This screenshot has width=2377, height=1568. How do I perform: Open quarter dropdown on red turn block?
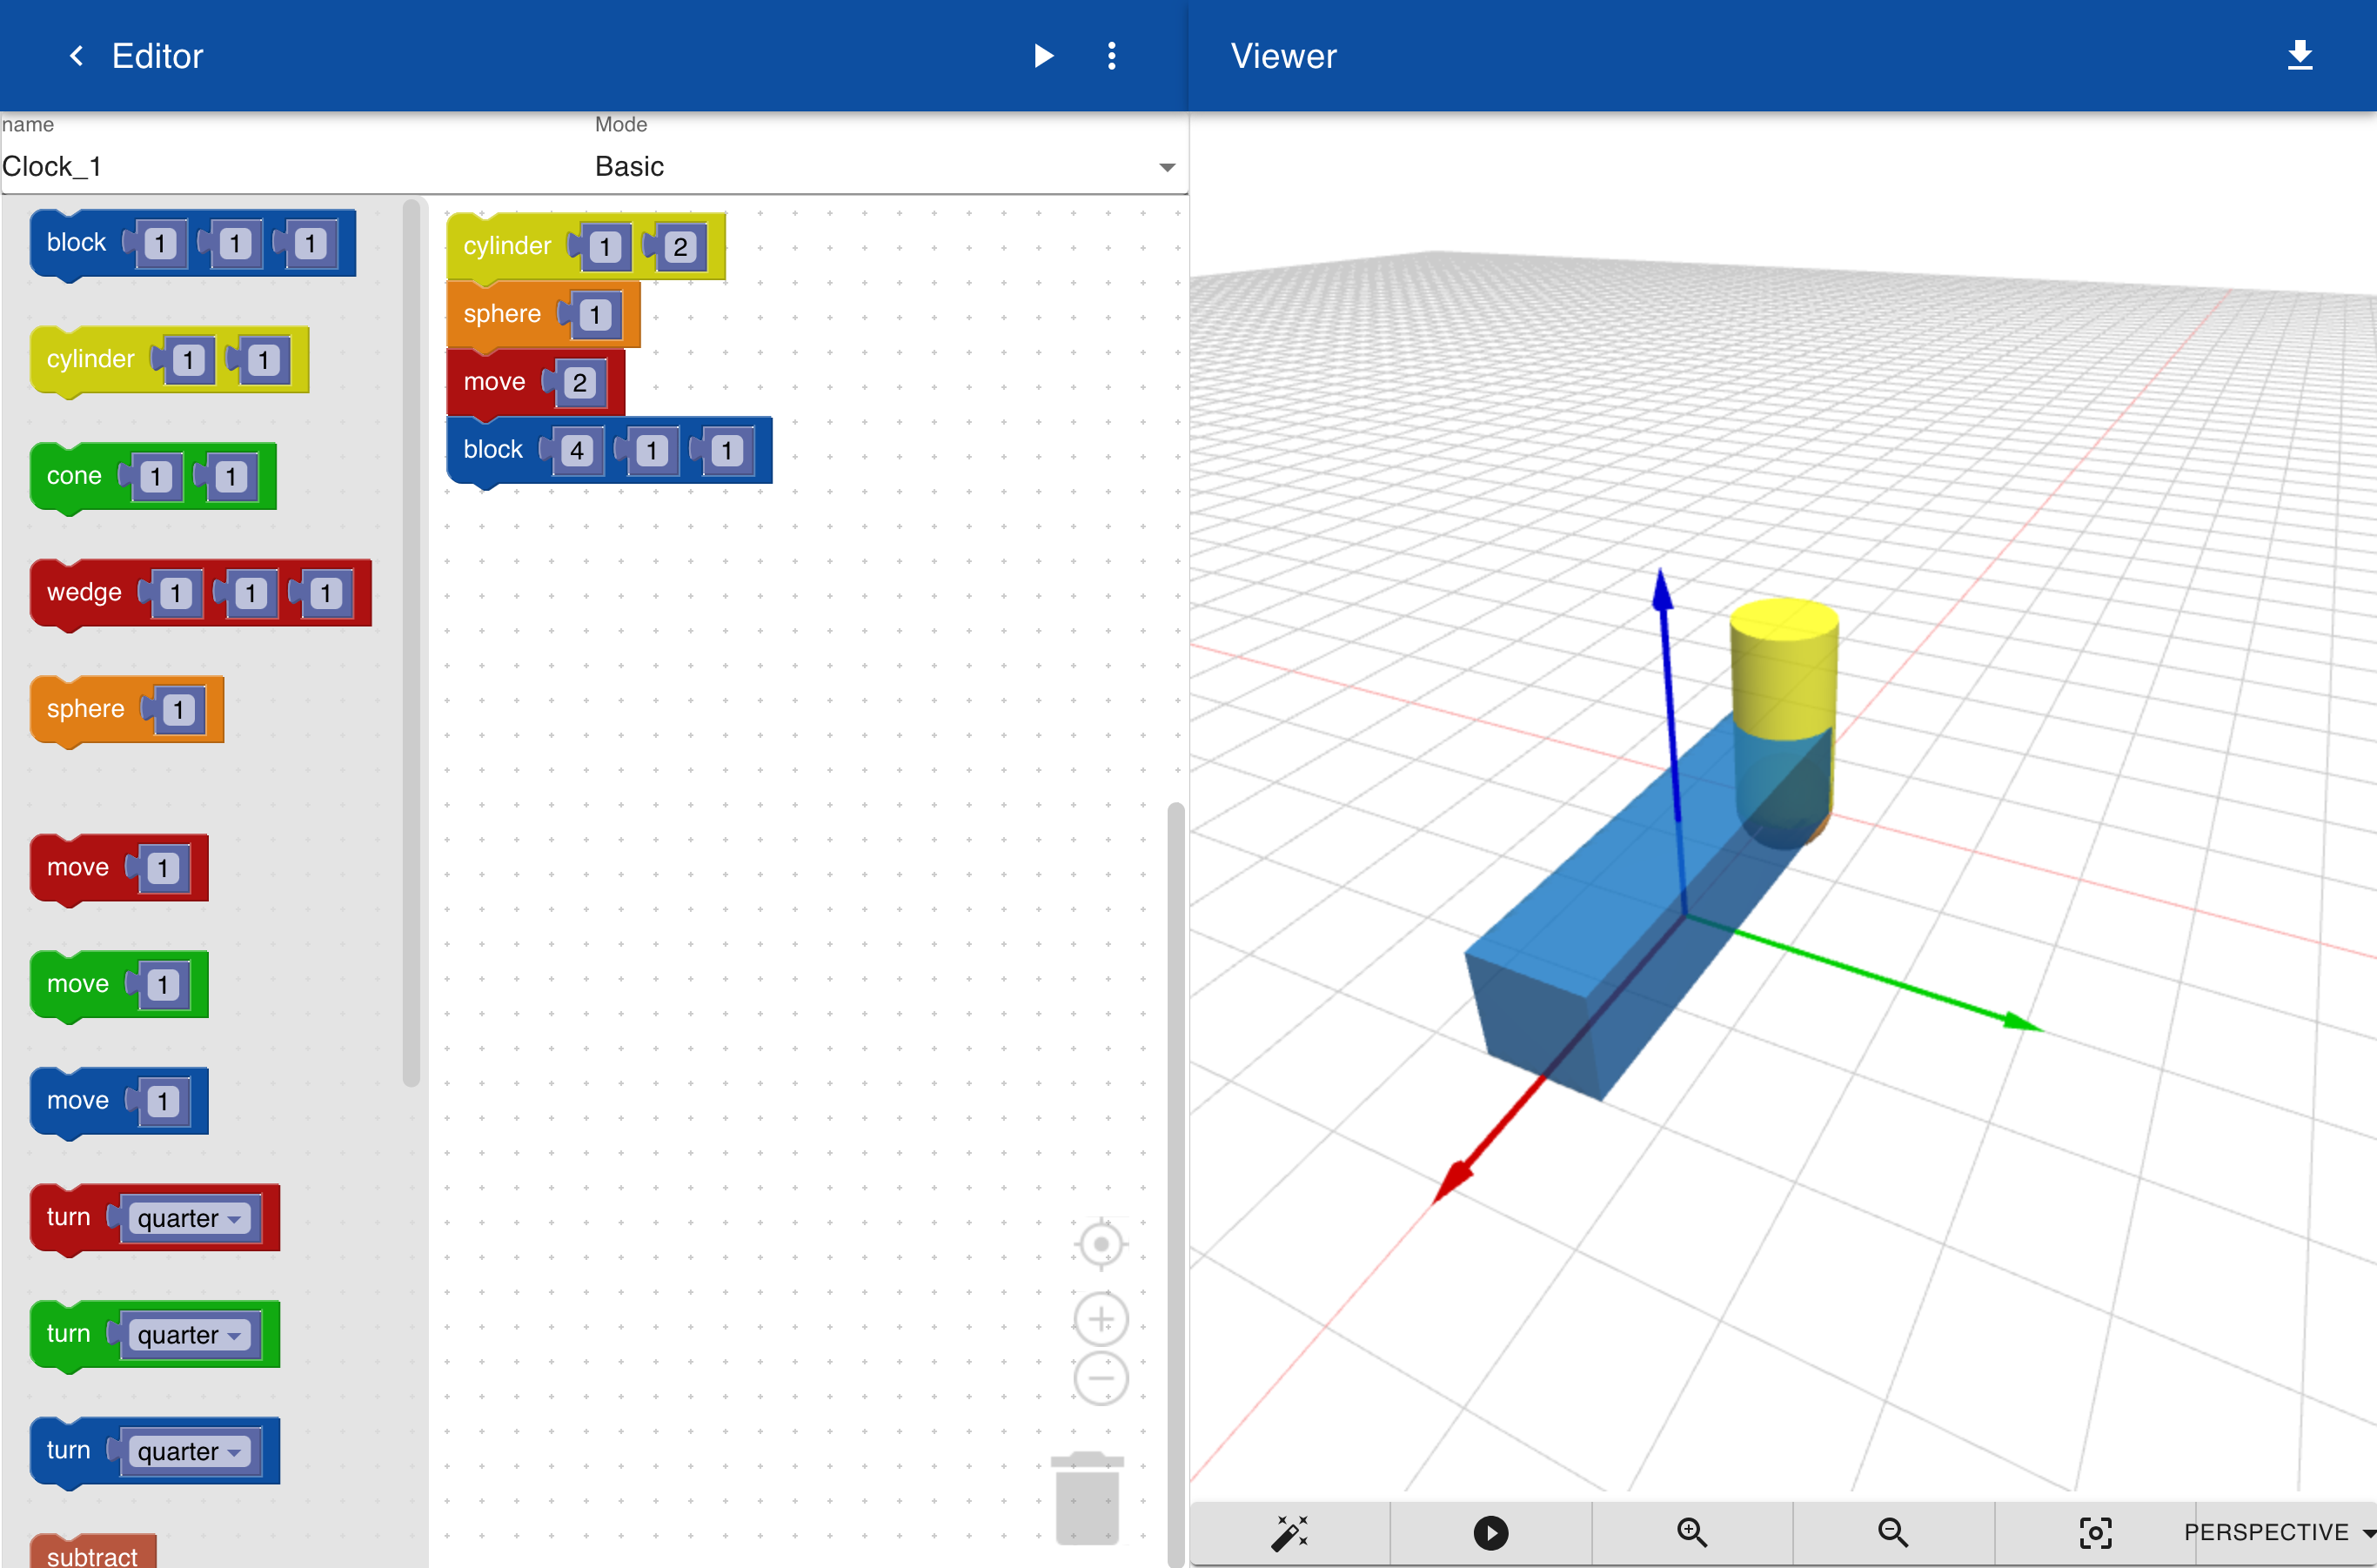[190, 1218]
